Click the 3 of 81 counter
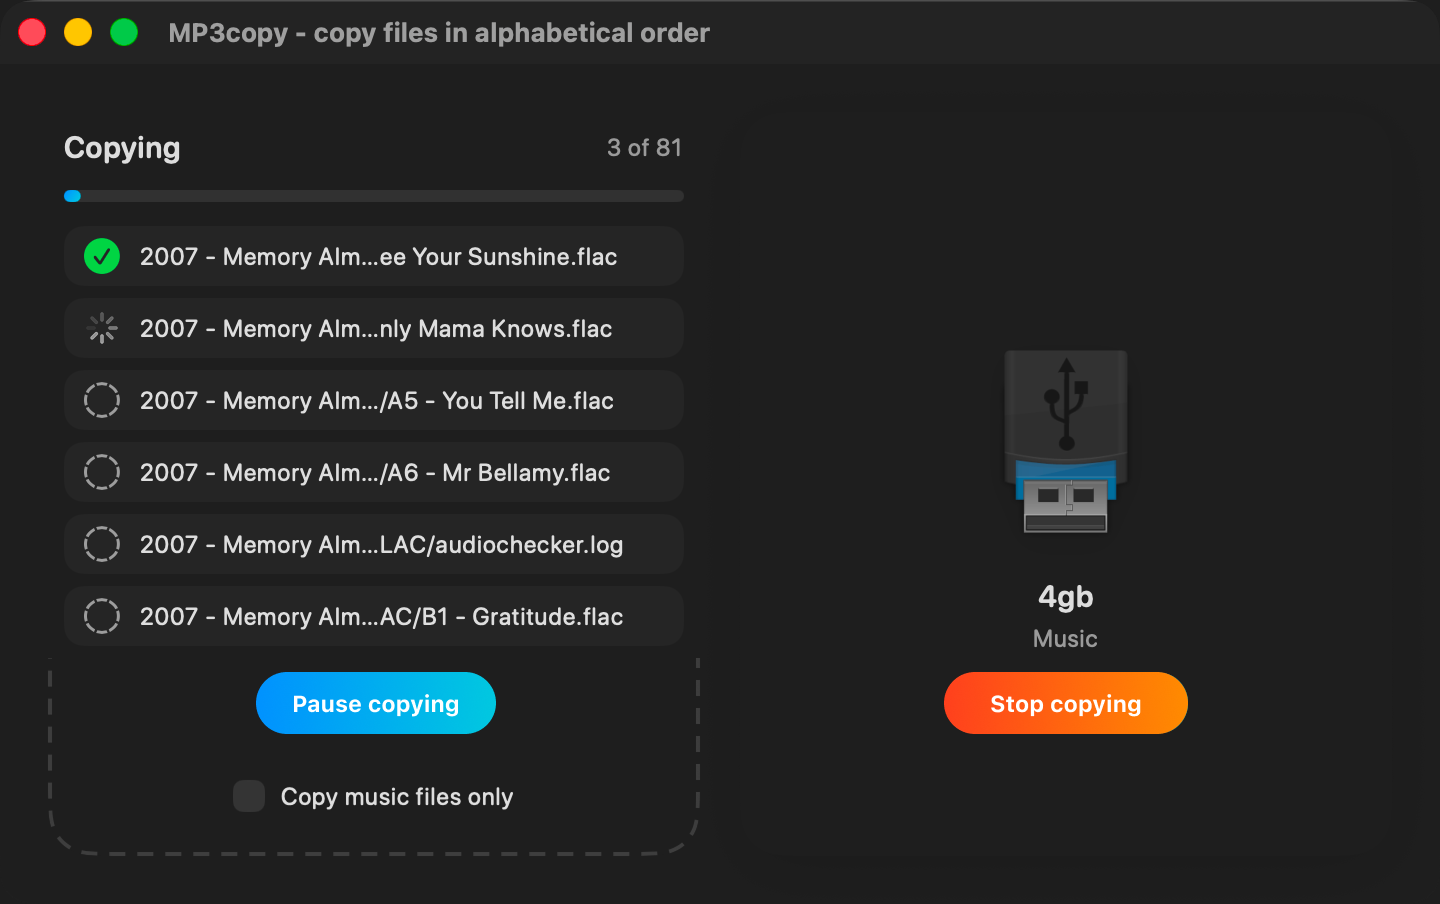1440x904 pixels. pyautogui.click(x=644, y=148)
